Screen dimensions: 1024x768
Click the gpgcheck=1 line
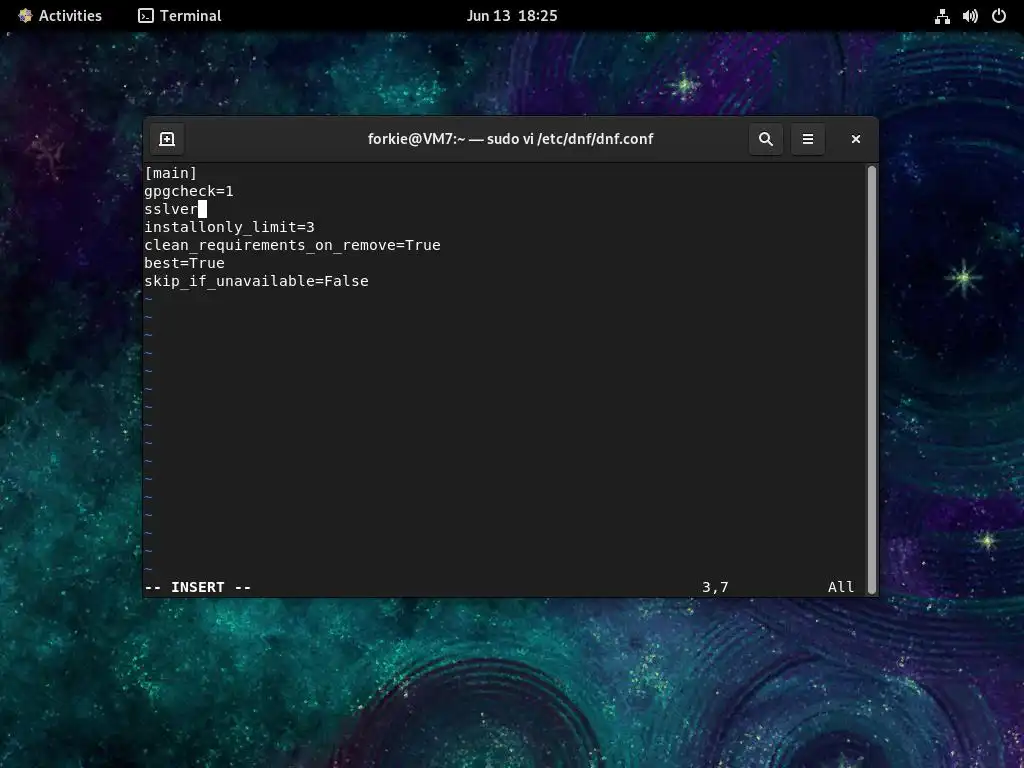(189, 191)
